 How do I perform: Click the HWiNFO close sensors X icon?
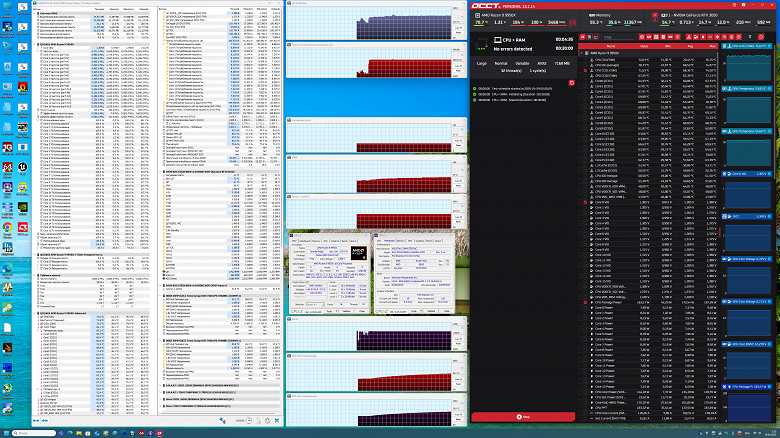tap(277, 421)
